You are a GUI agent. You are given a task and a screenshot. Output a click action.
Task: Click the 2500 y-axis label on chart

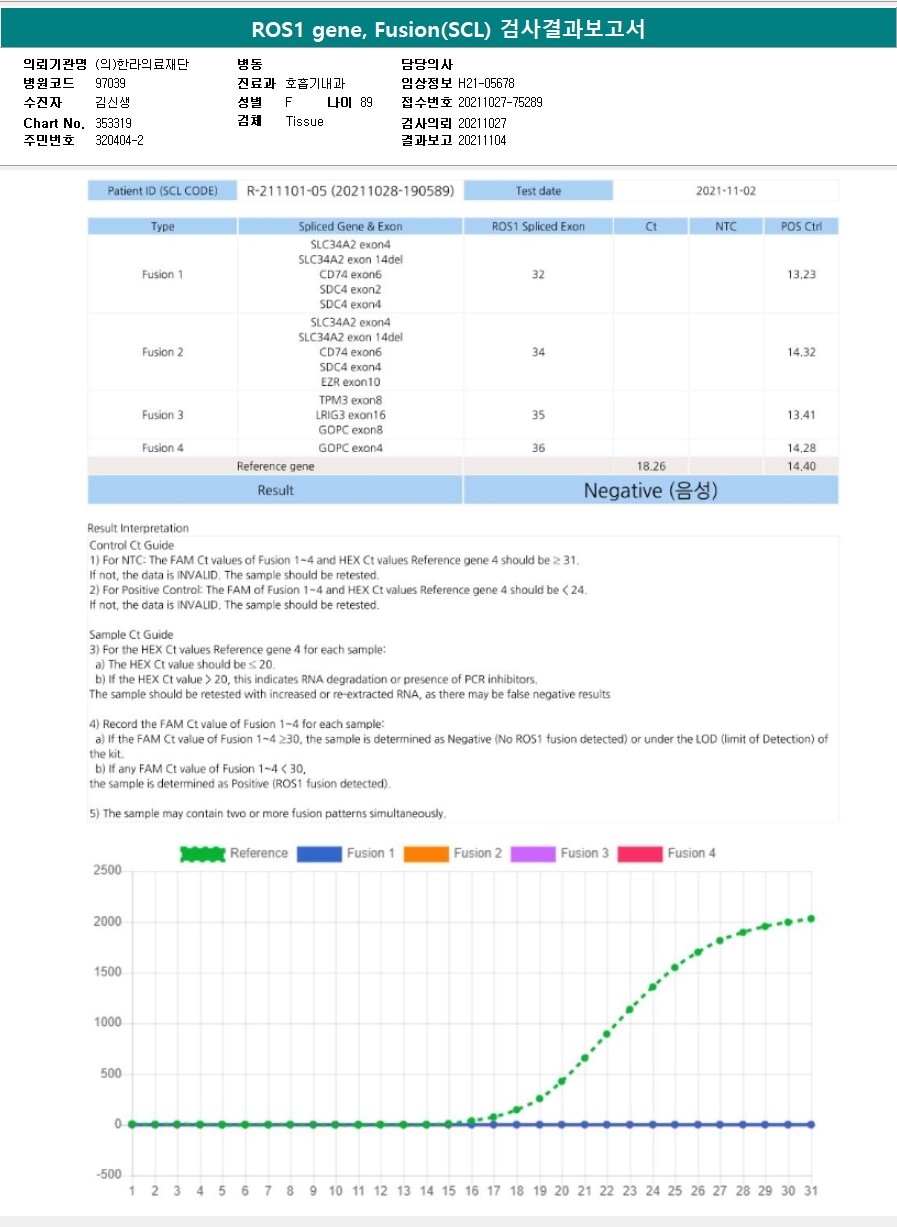click(x=108, y=871)
